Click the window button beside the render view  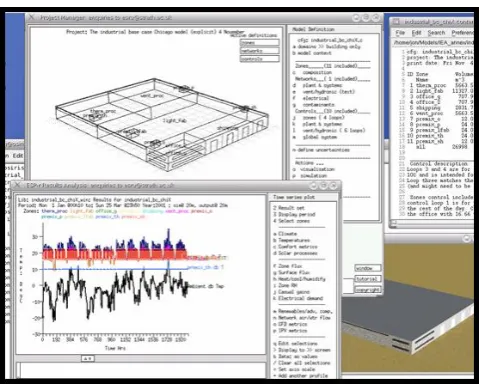pos(367,268)
